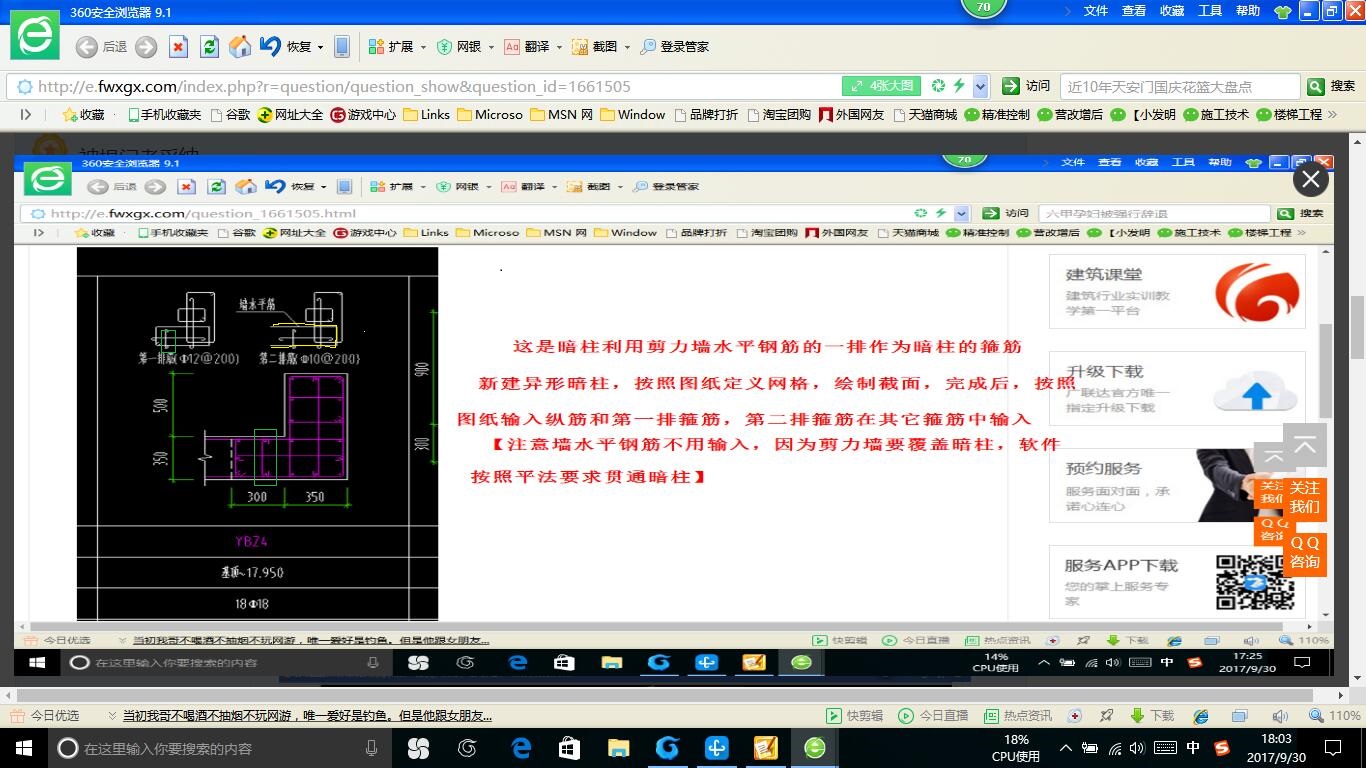Open the 天猫商城 bookmark
This screenshot has width=1366, height=768.
tap(925, 114)
